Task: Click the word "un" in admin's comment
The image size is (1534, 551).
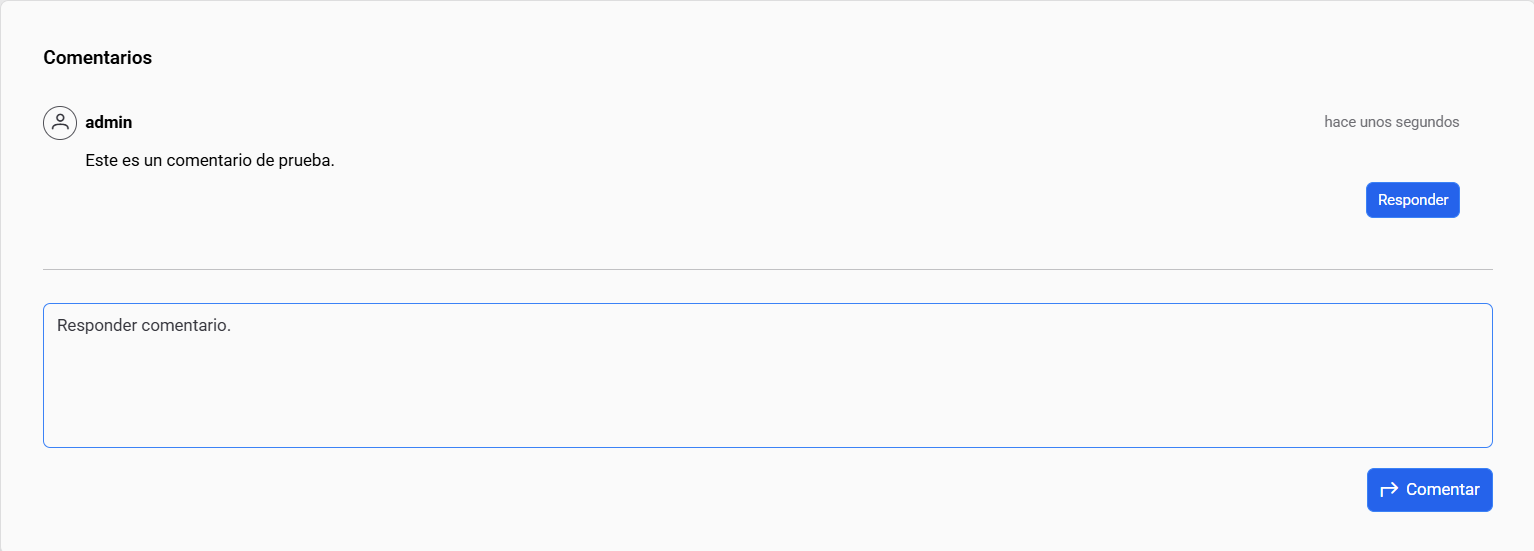Action: click(153, 160)
